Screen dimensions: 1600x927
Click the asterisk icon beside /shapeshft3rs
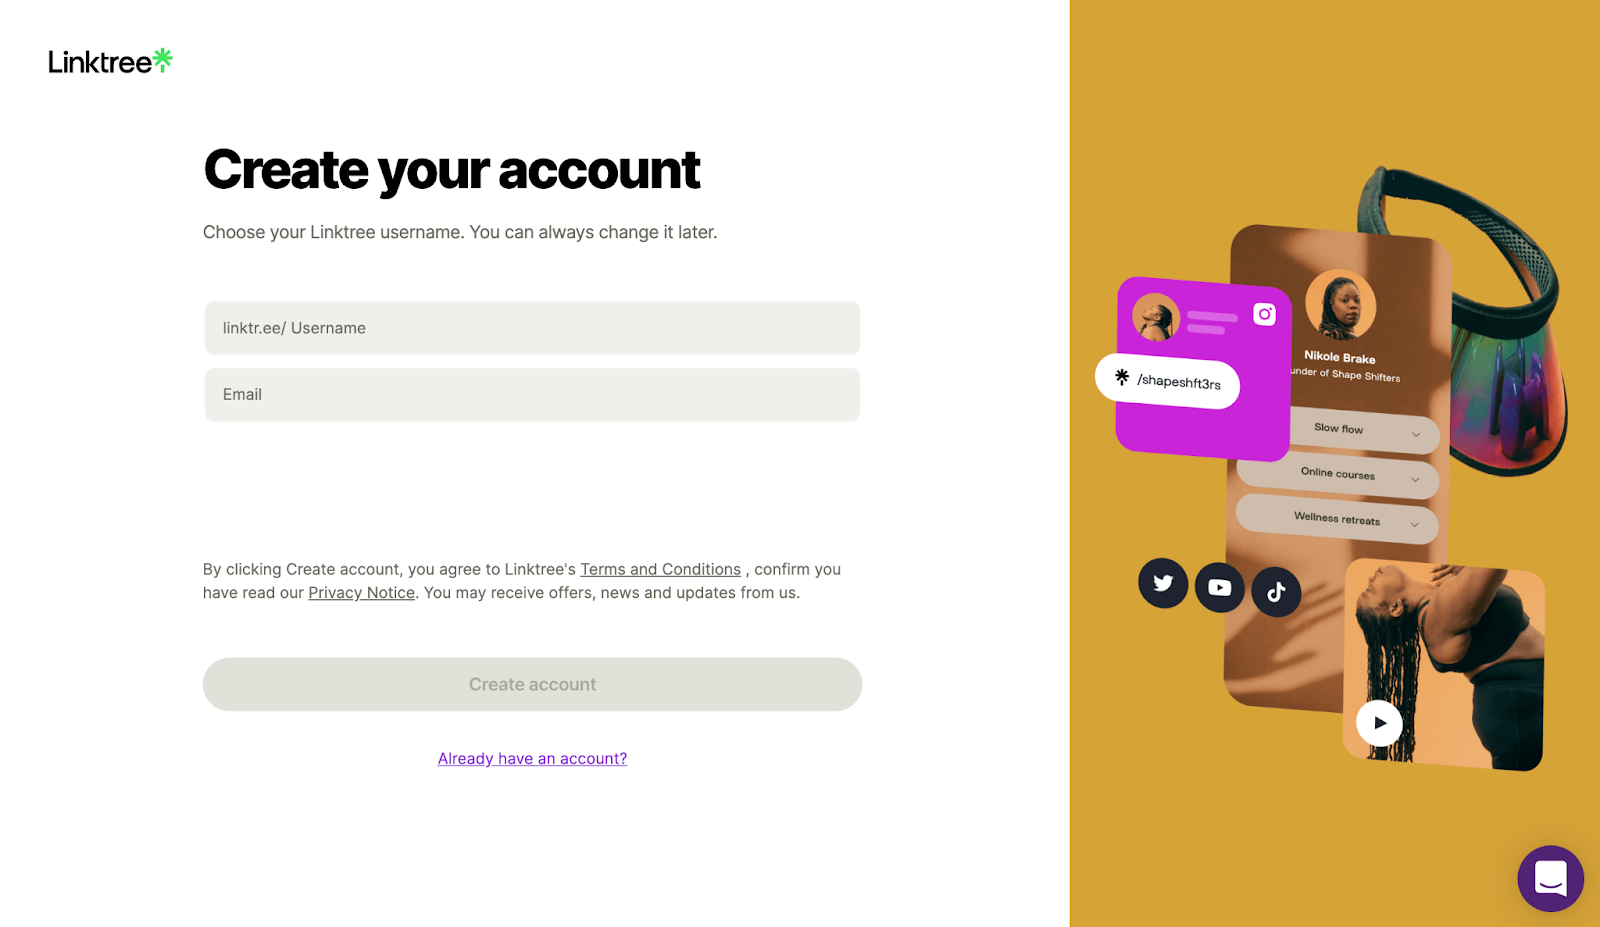tap(1120, 379)
